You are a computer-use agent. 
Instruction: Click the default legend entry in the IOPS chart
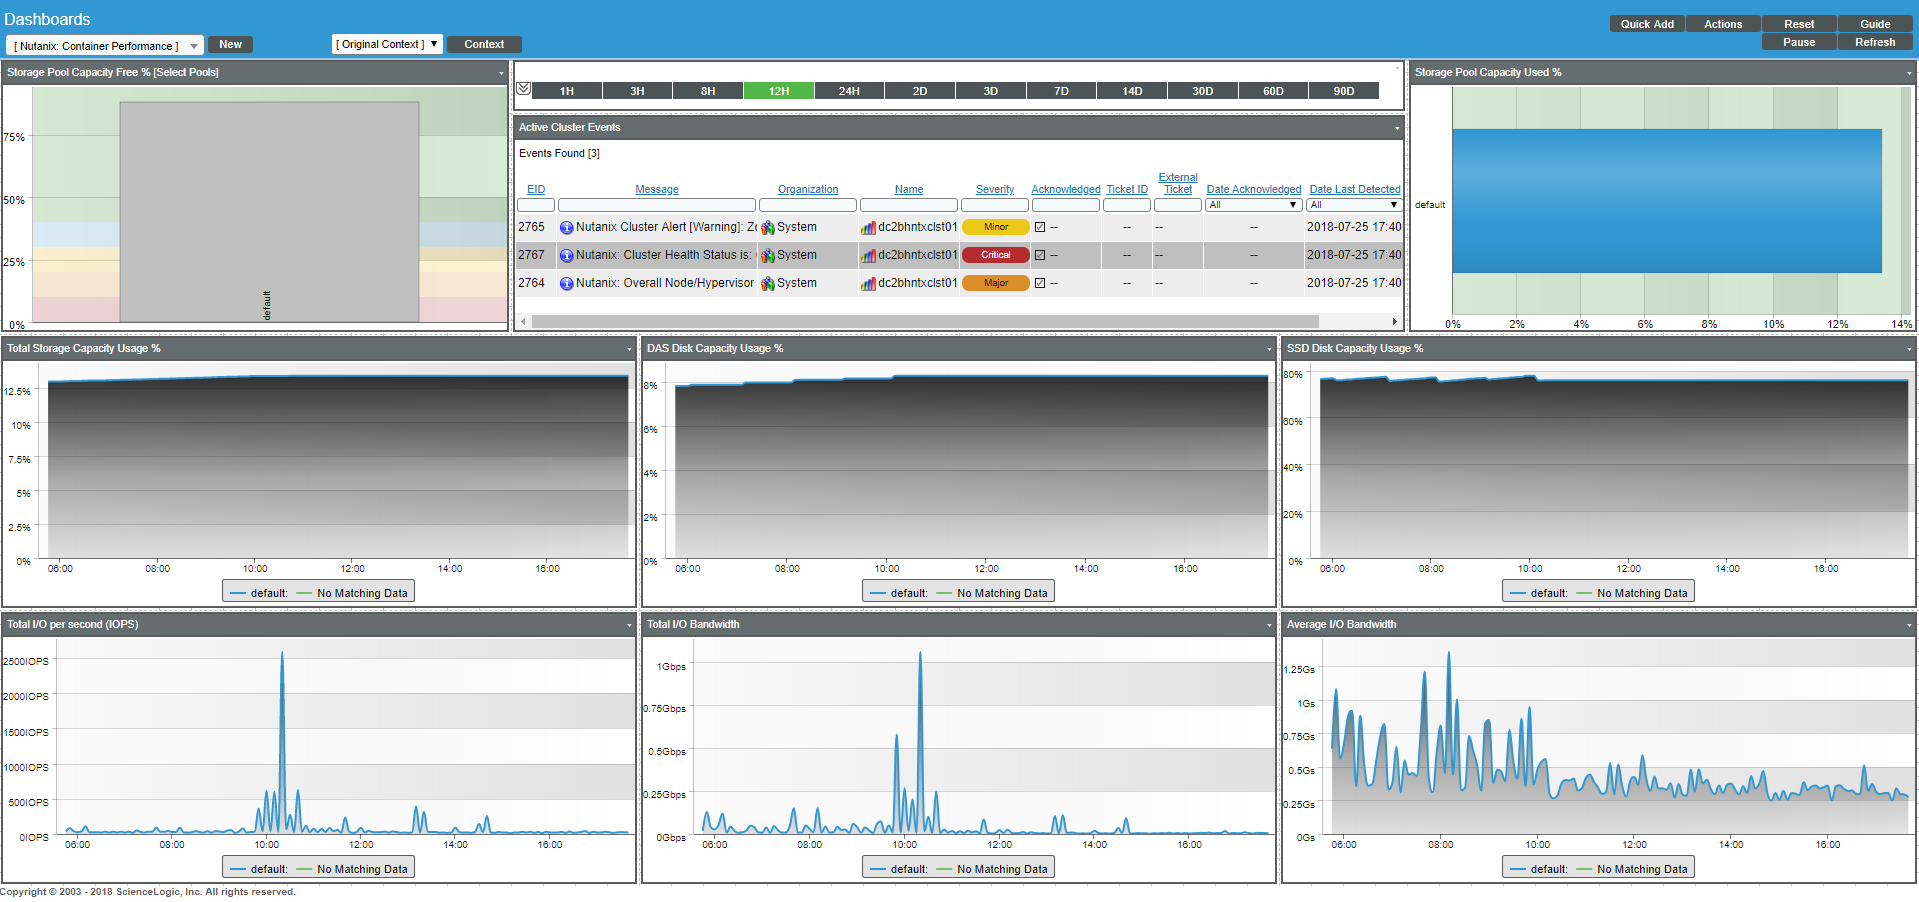(259, 870)
